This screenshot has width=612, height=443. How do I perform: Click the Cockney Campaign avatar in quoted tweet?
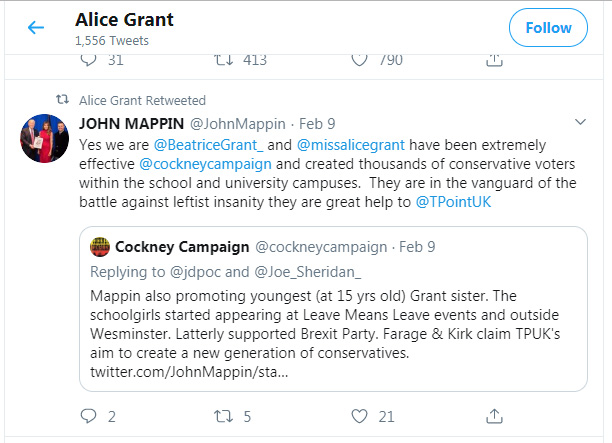[100, 246]
